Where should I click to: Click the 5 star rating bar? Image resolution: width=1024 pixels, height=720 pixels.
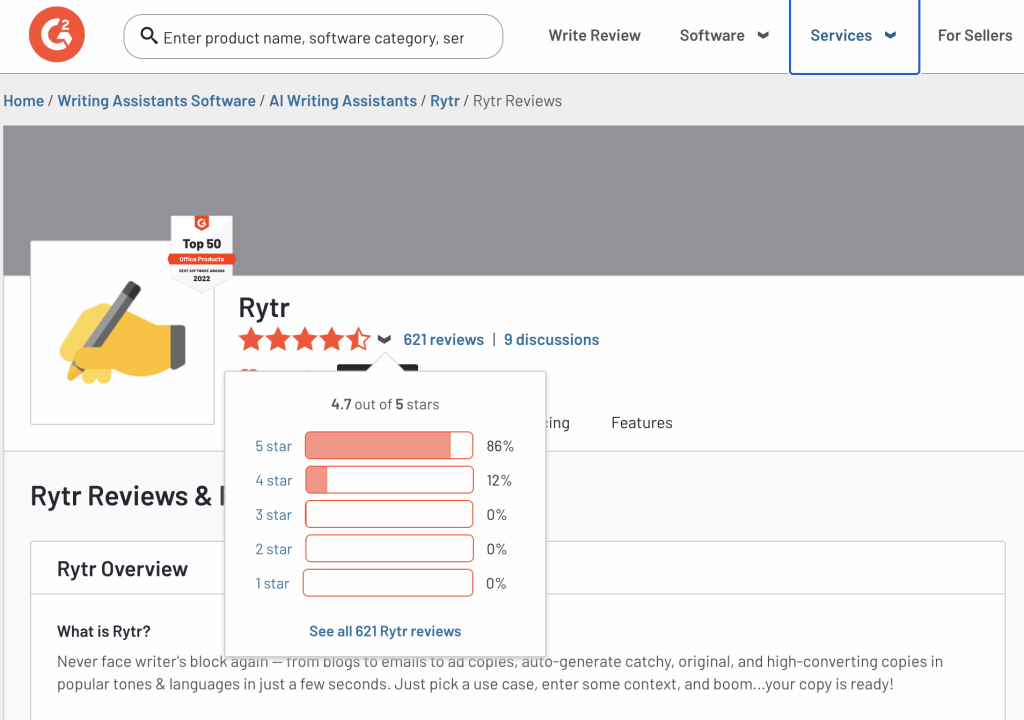click(389, 446)
